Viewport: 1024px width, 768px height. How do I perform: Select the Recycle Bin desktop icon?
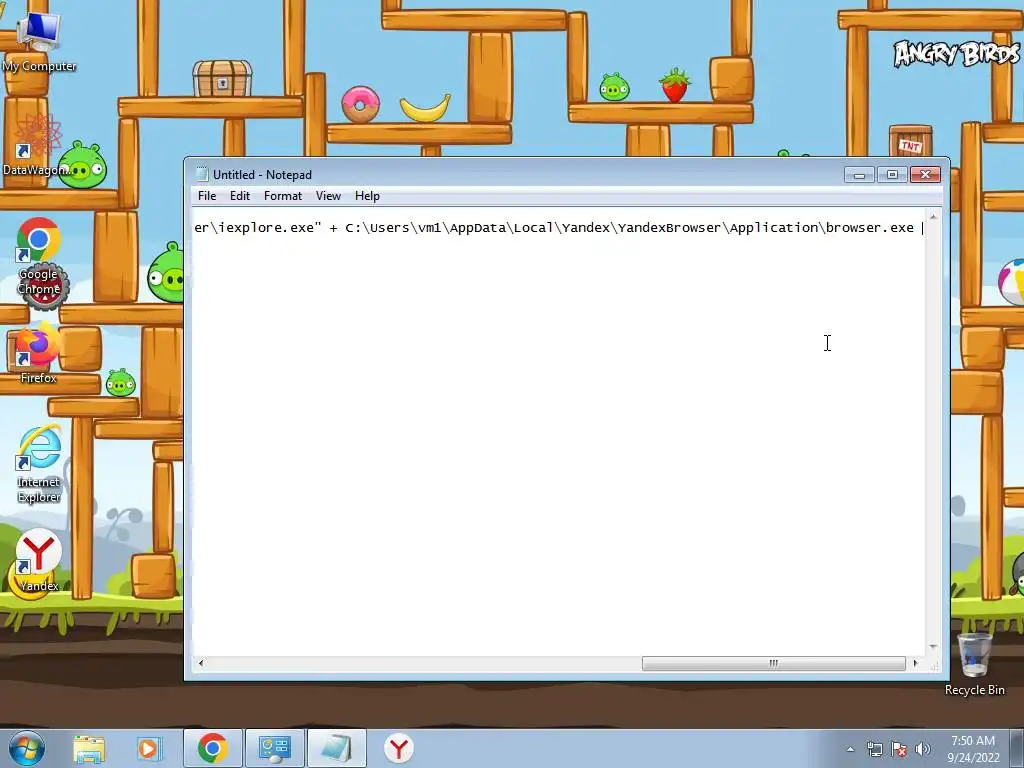pos(974,664)
